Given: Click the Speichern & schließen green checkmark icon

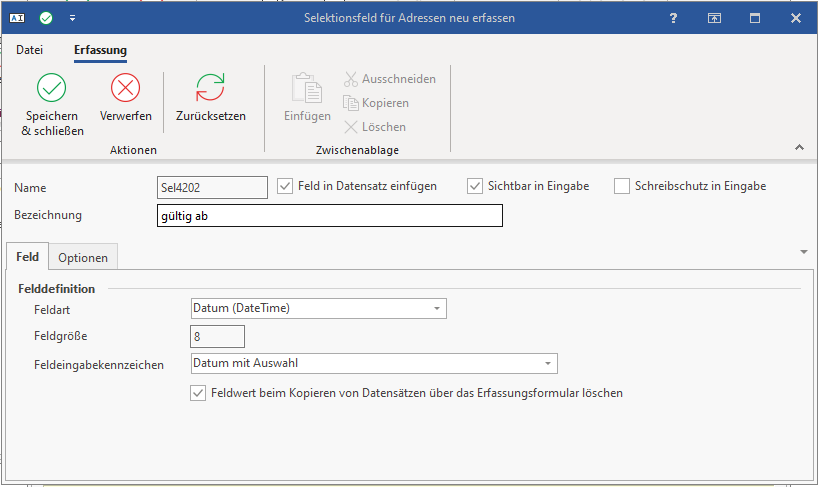Looking at the screenshot, I should click(x=52, y=89).
